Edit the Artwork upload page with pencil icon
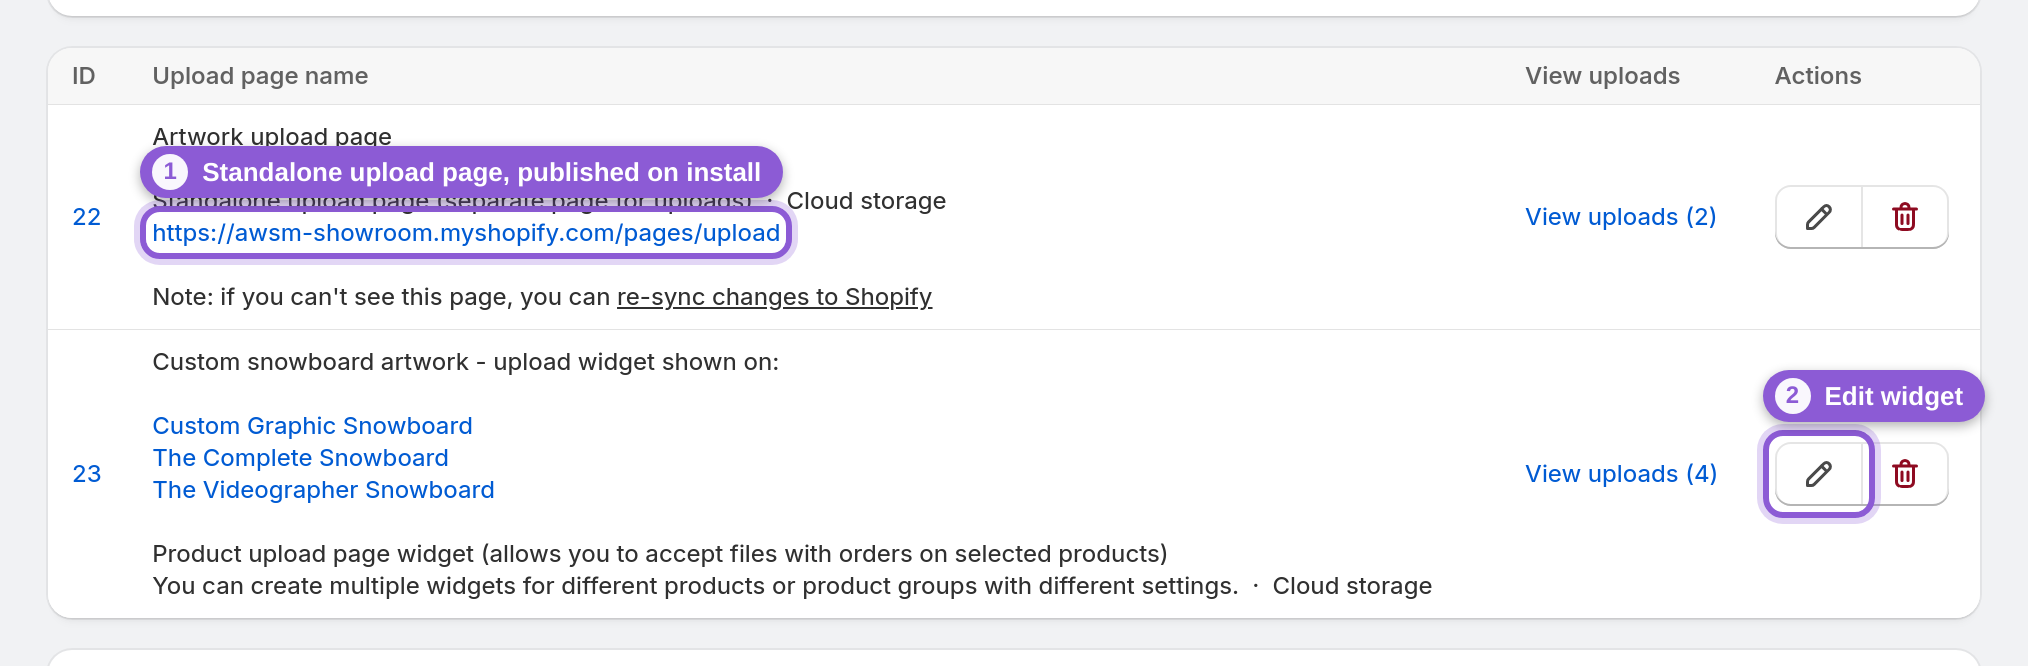This screenshot has width=2028, height=666. (1818, 217)
